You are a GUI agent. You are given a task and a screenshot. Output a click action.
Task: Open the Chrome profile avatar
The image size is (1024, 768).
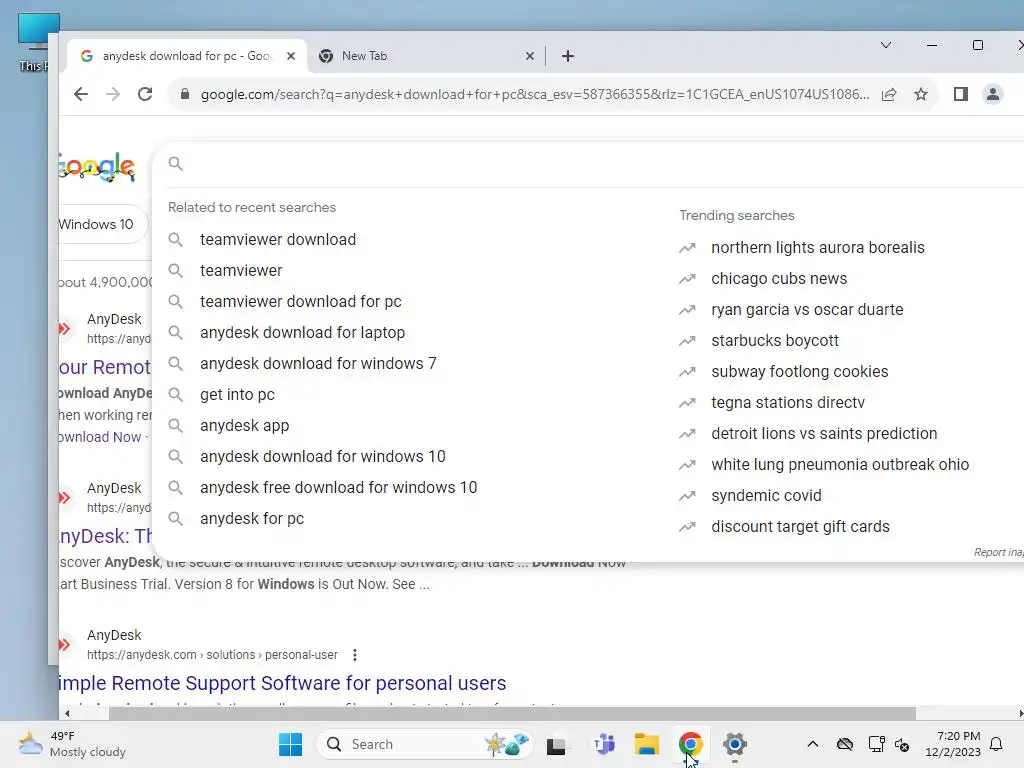click(x=993, y=94)
